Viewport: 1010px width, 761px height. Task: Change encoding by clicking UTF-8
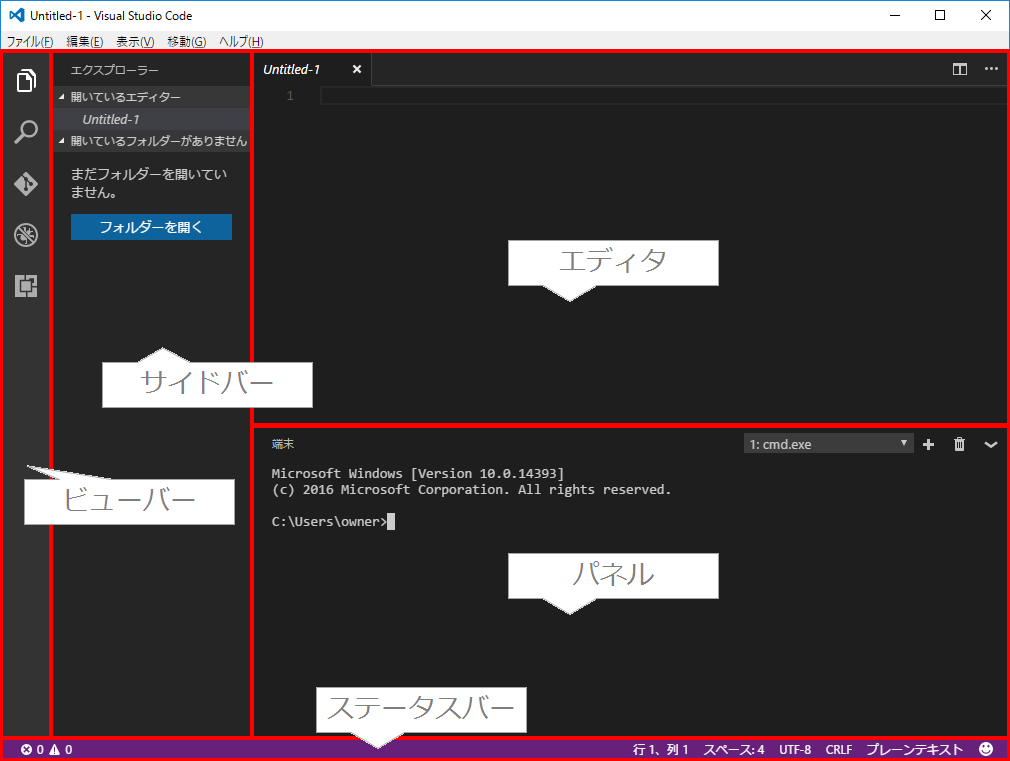pos(795,748)
